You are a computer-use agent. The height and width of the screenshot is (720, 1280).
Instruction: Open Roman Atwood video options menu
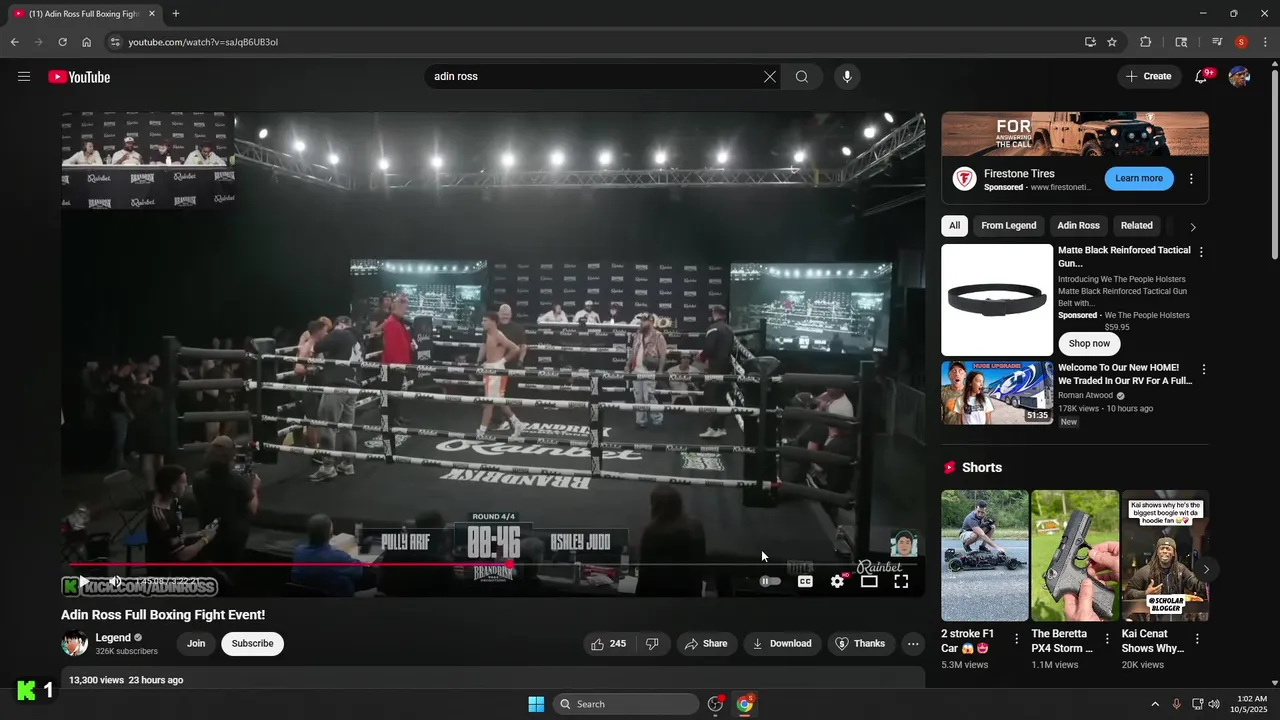1203,369
